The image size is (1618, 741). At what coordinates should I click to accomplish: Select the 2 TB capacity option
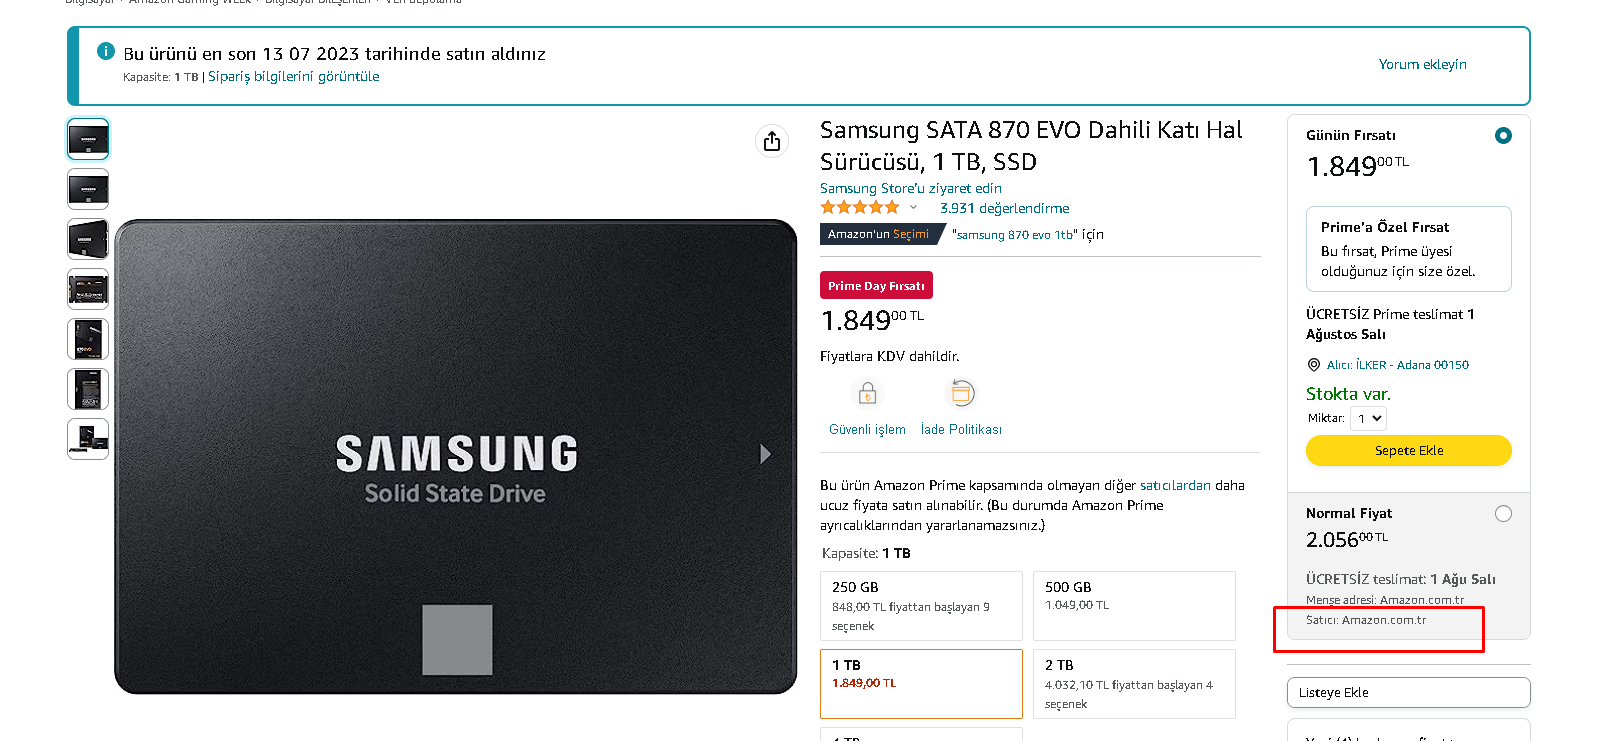[x=1134, y=683]
